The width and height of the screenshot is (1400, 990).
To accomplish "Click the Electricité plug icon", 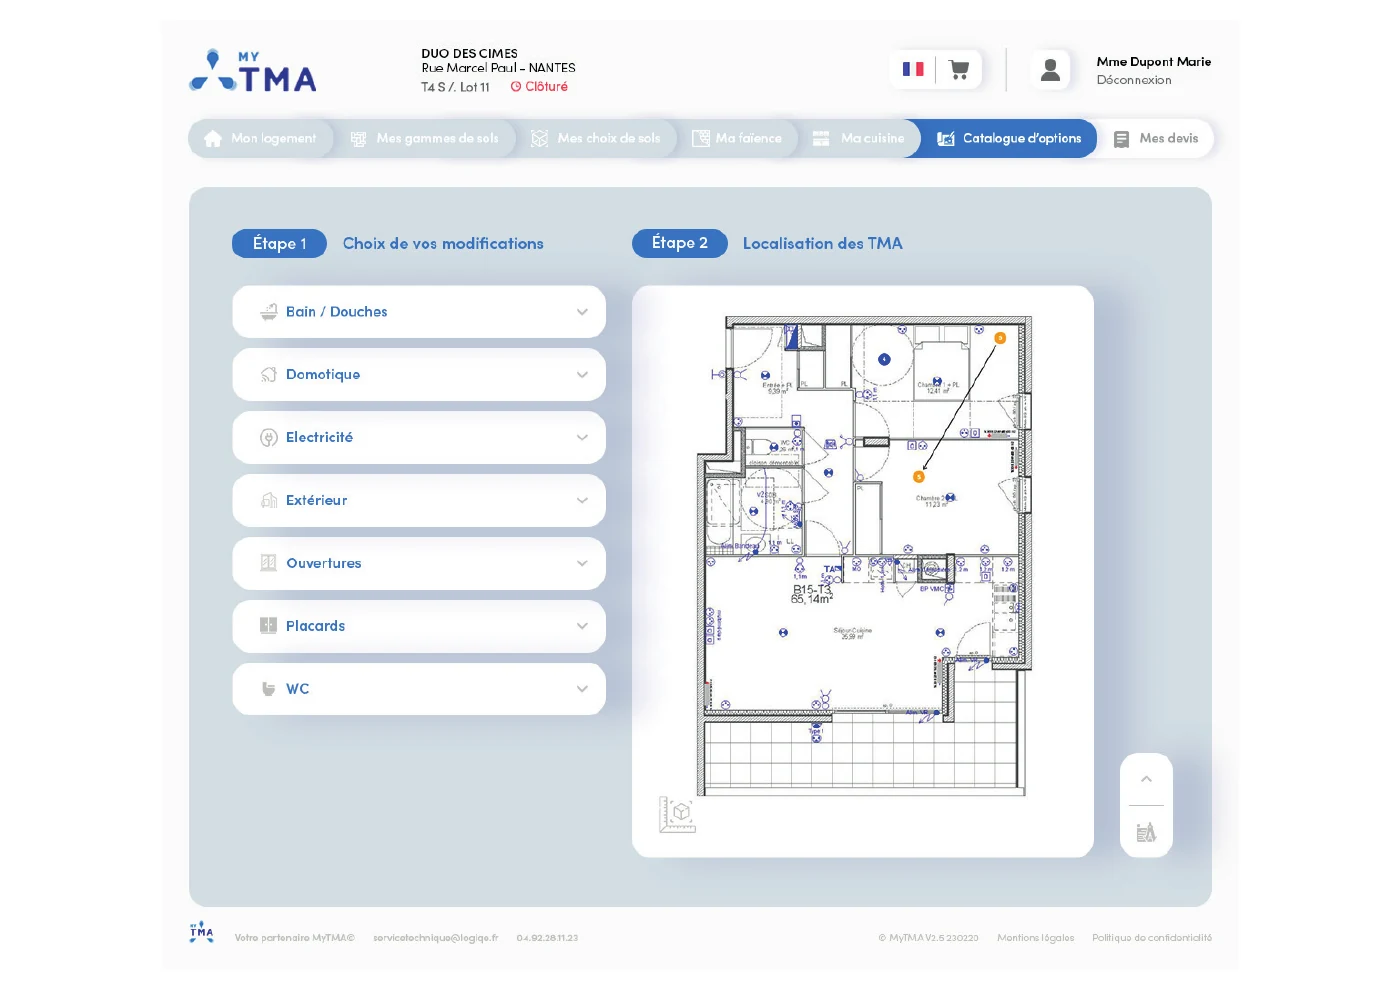I will [x=269, y=438].
